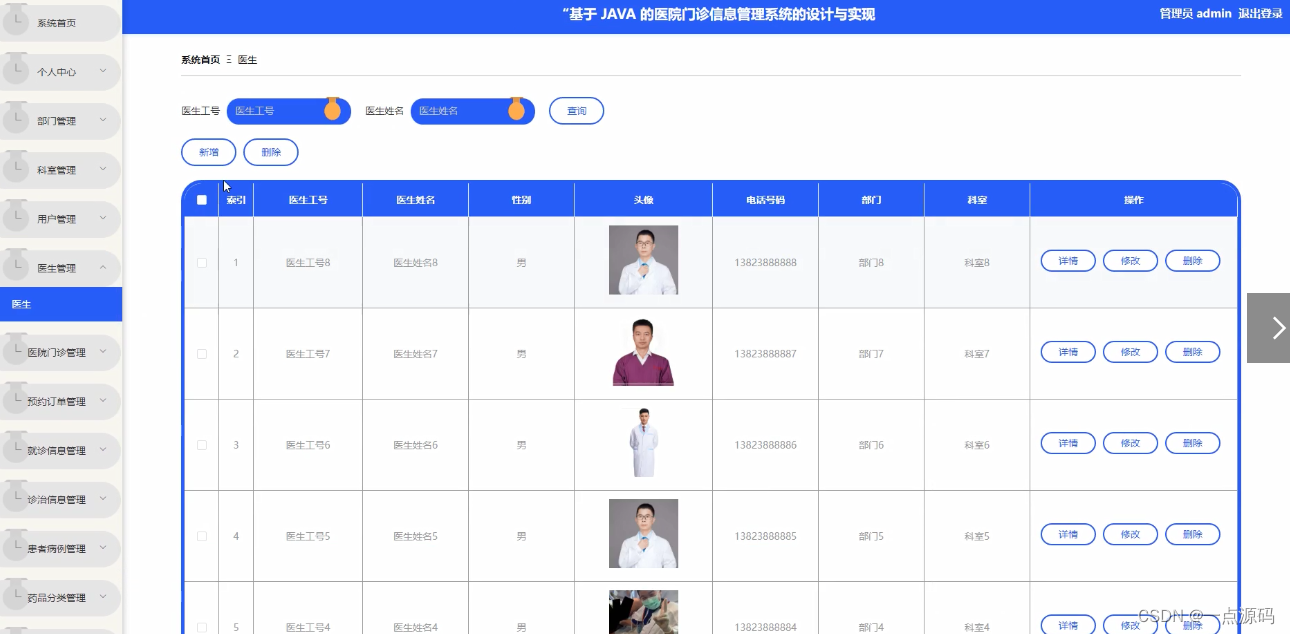1290x634 pixels.
Task: Click 修改 for 医生工号7 row
Action: (1130, 352)
